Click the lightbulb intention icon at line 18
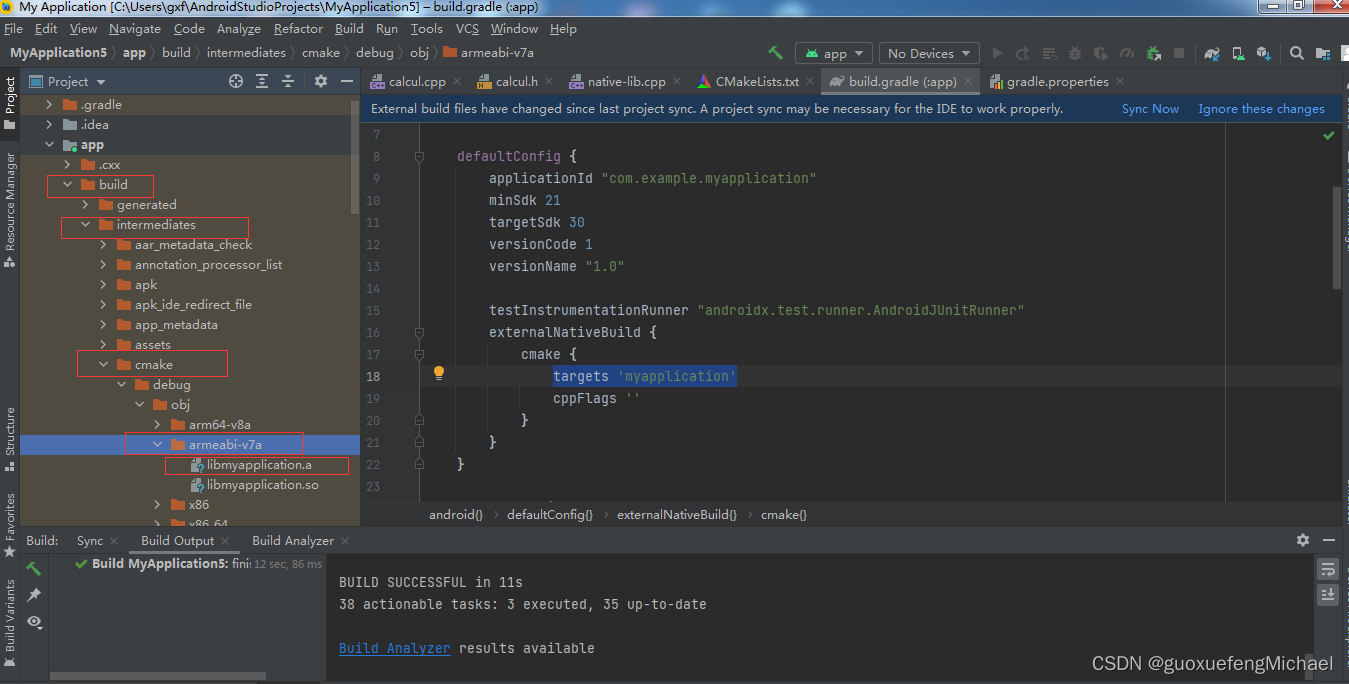 point(438,372)
